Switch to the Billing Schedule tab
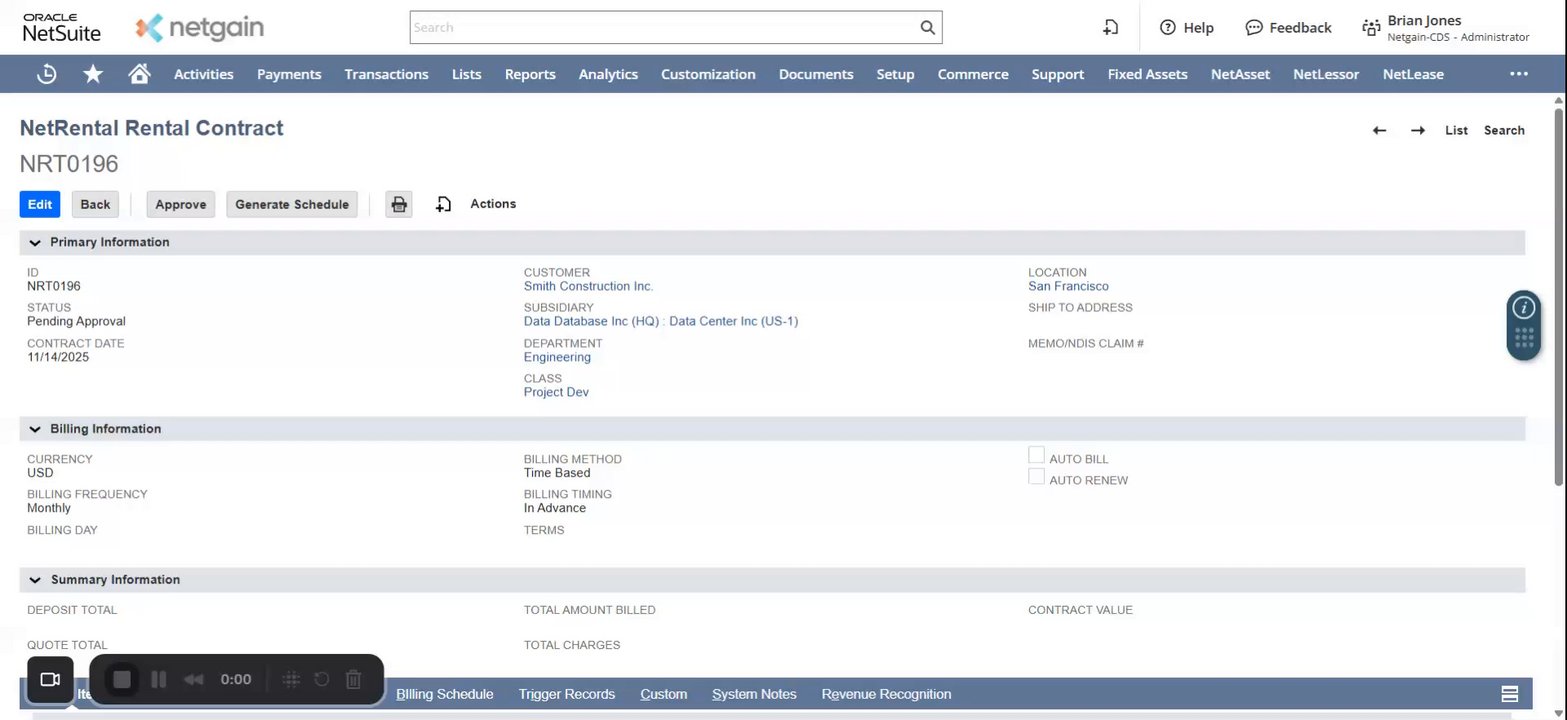1567x720 pixels. tap(445, 694)
